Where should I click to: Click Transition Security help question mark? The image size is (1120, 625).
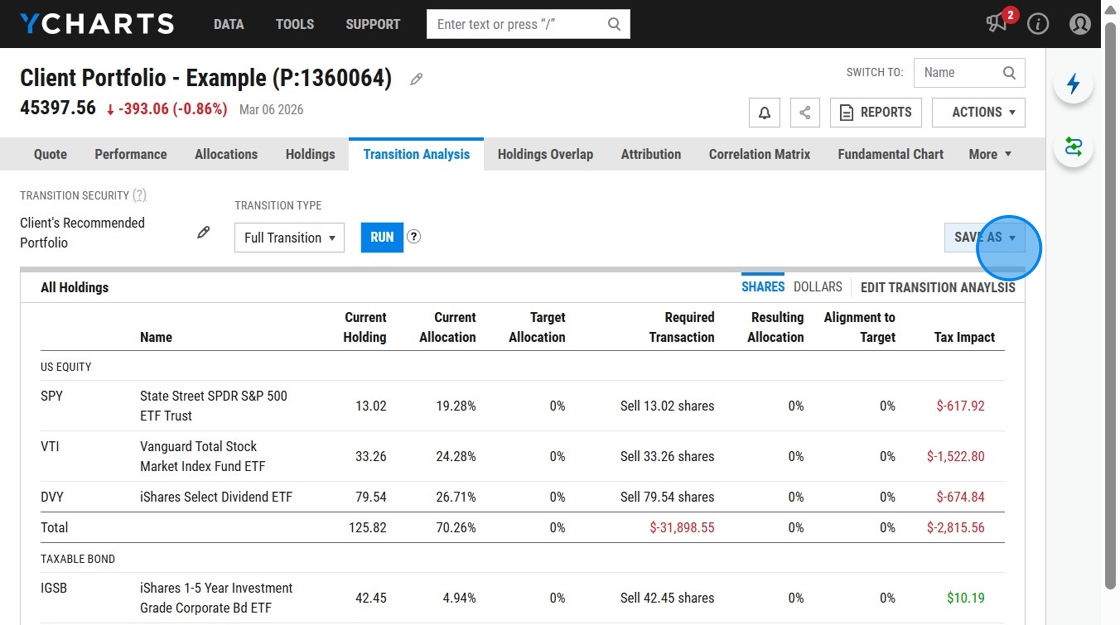point(139,195)
